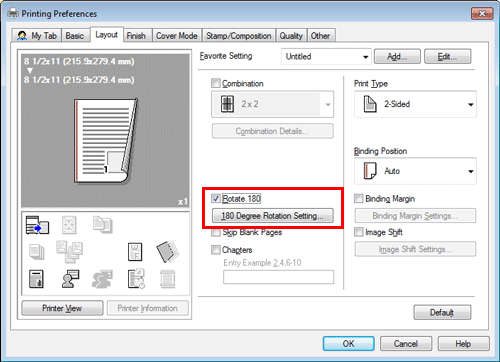The height and width of the screenshot is (362, 500).
Task: Tick the Skip Blank Pages checkbox
Action: coord(216,232)
